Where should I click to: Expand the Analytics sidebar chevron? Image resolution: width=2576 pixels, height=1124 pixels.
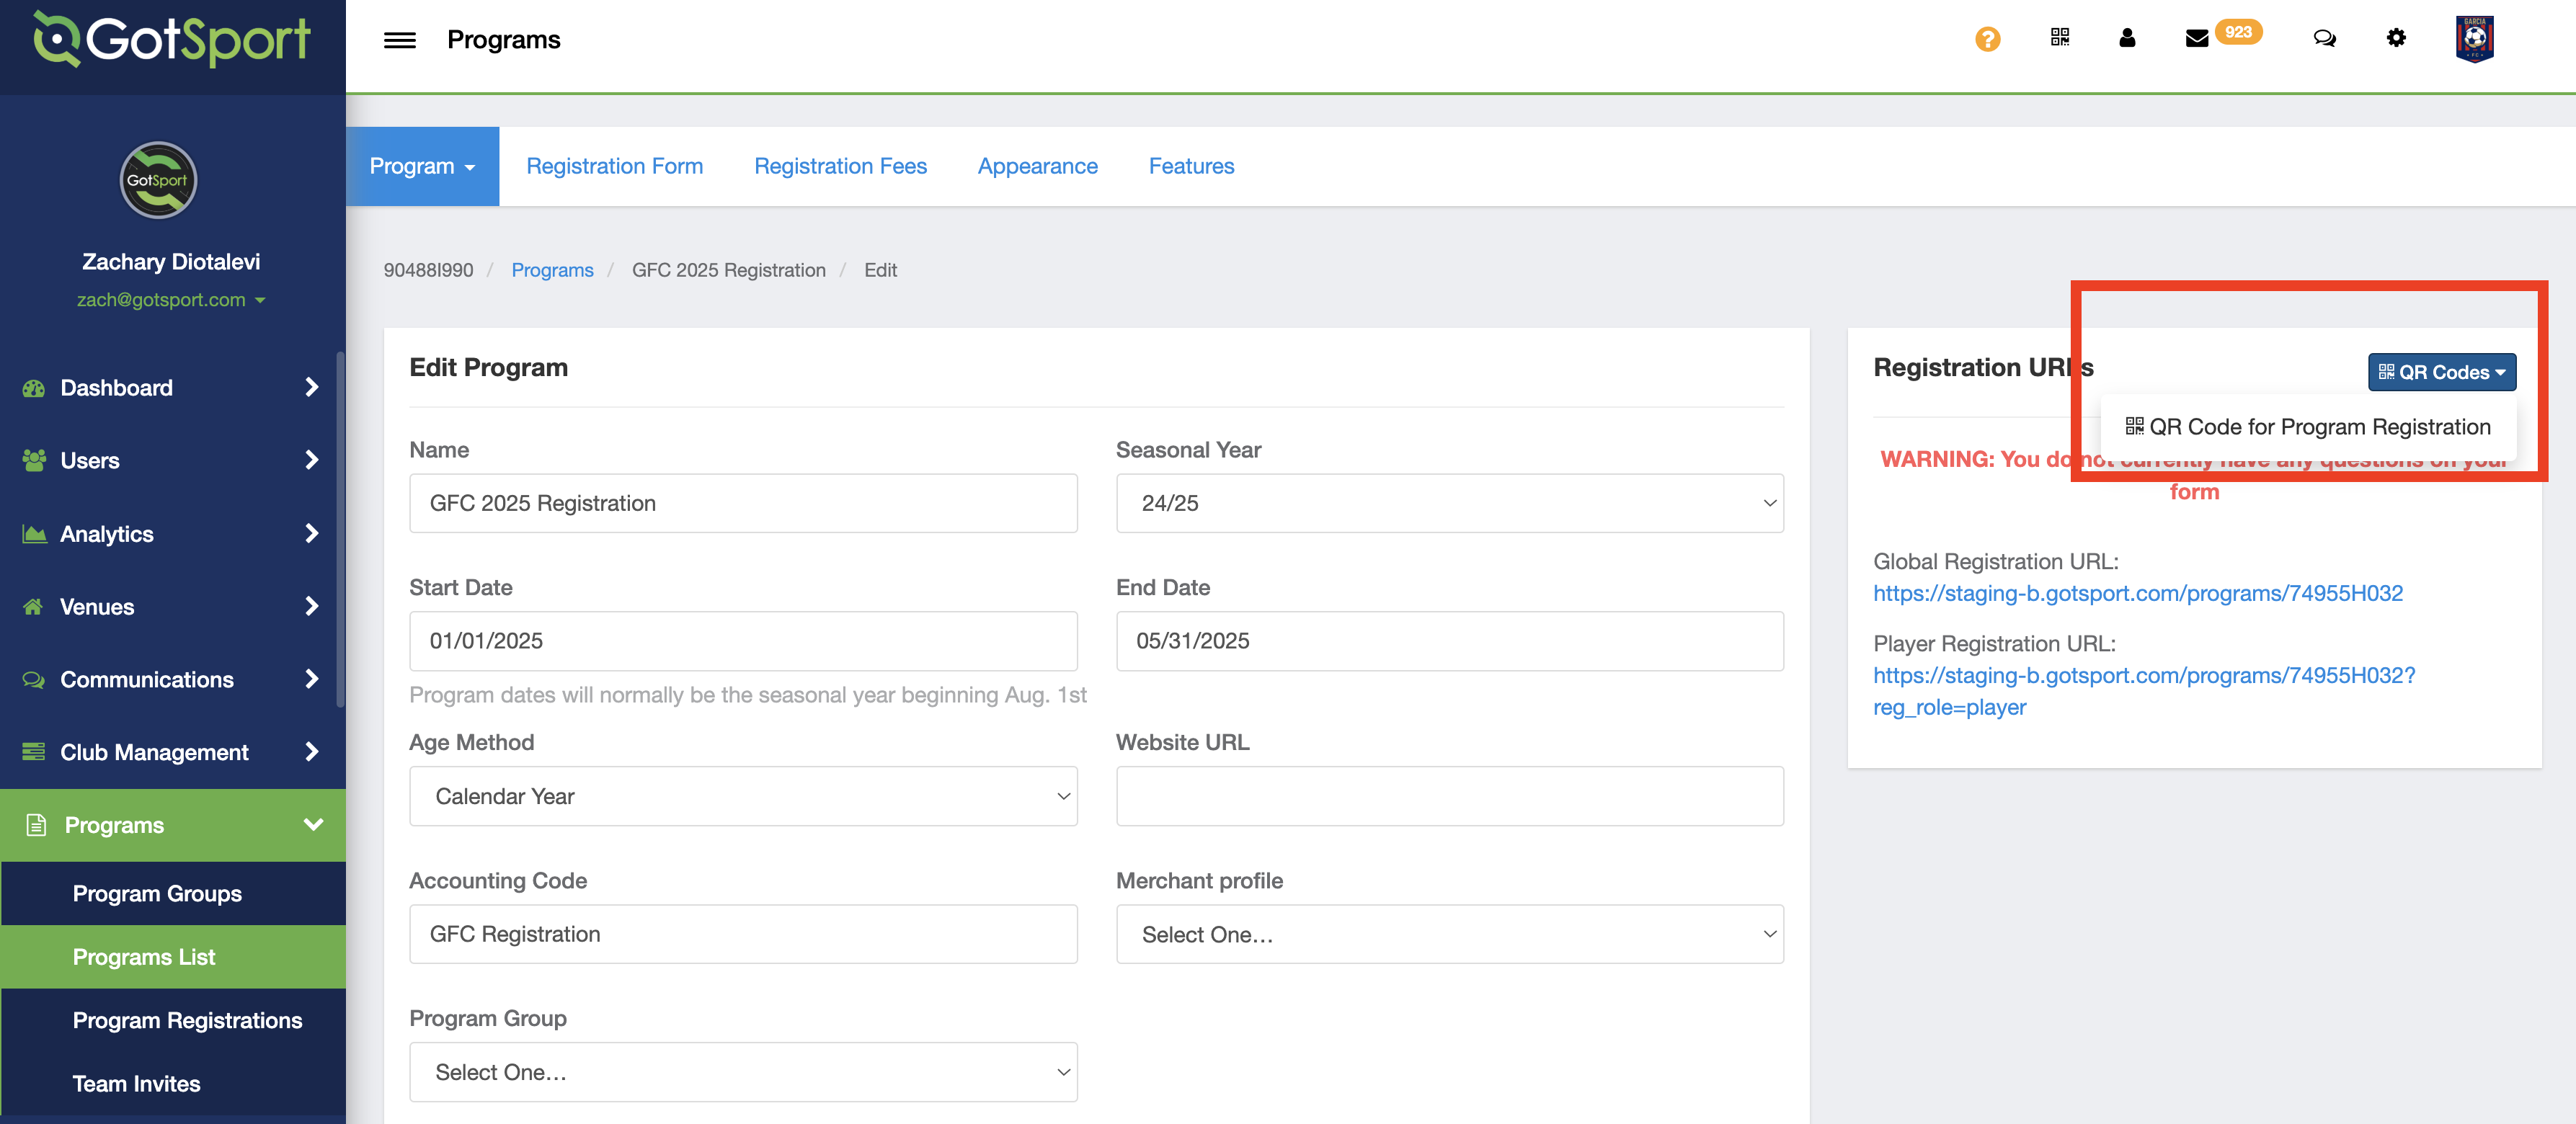pos(312,533)
